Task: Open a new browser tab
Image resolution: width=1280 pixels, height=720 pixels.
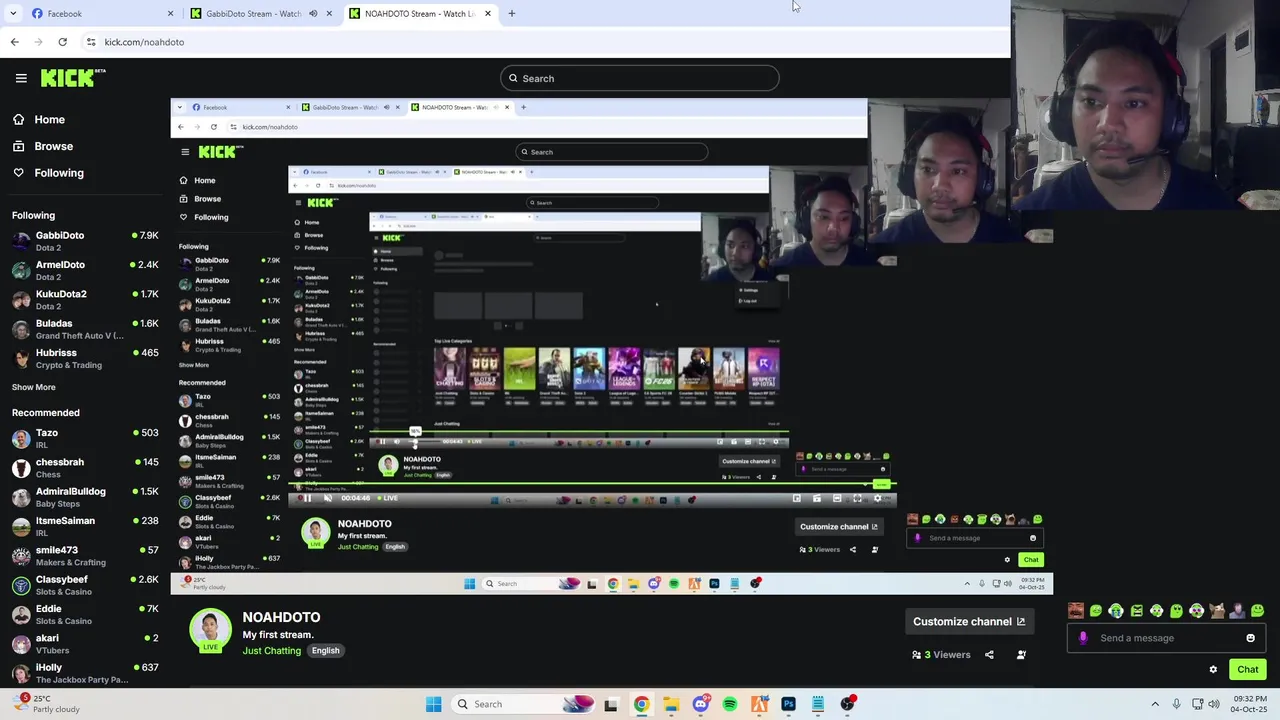Action: pos(511,13)
